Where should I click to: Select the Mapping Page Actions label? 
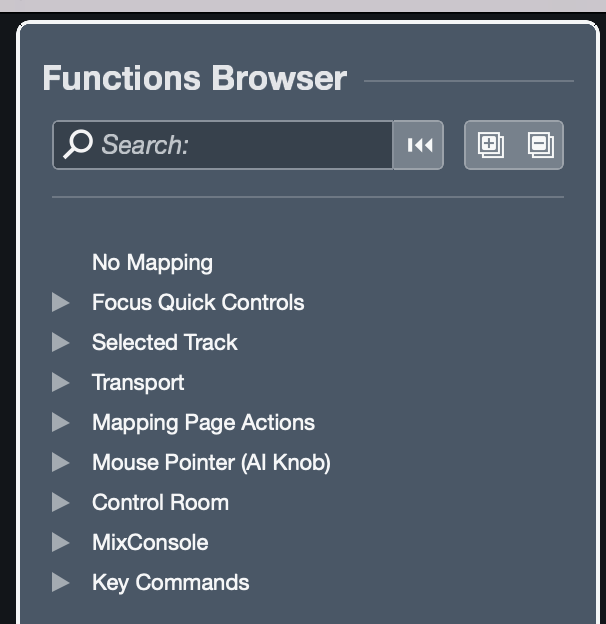point(203,422)
